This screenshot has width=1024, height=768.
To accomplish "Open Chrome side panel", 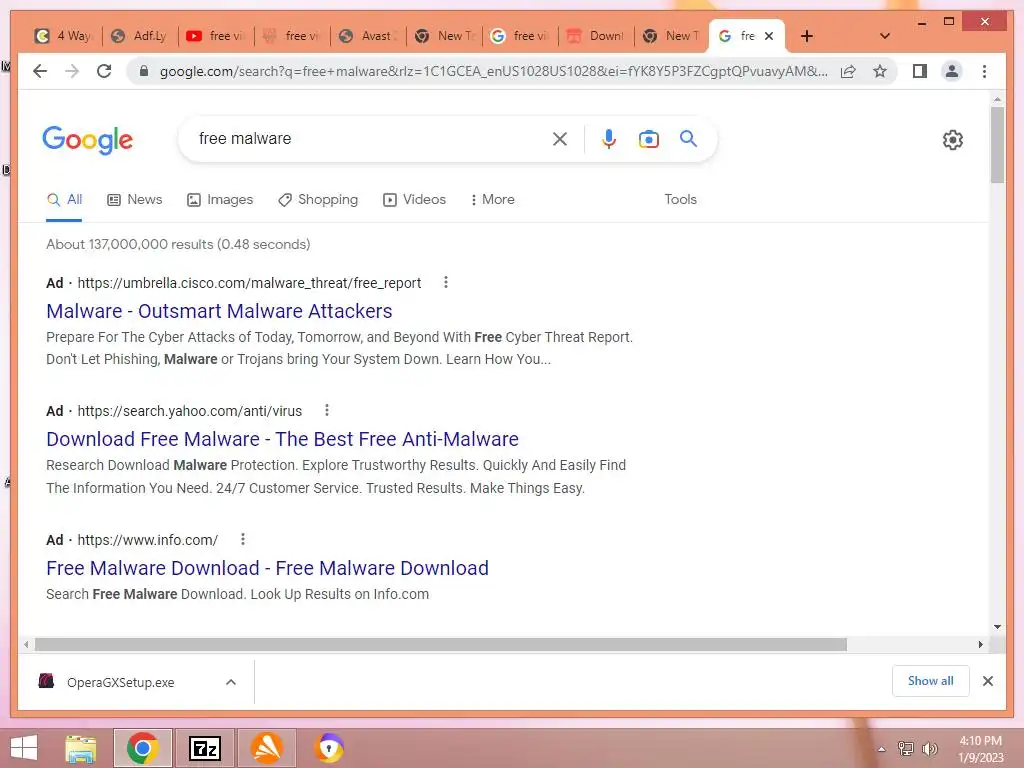I will [920, 71].
